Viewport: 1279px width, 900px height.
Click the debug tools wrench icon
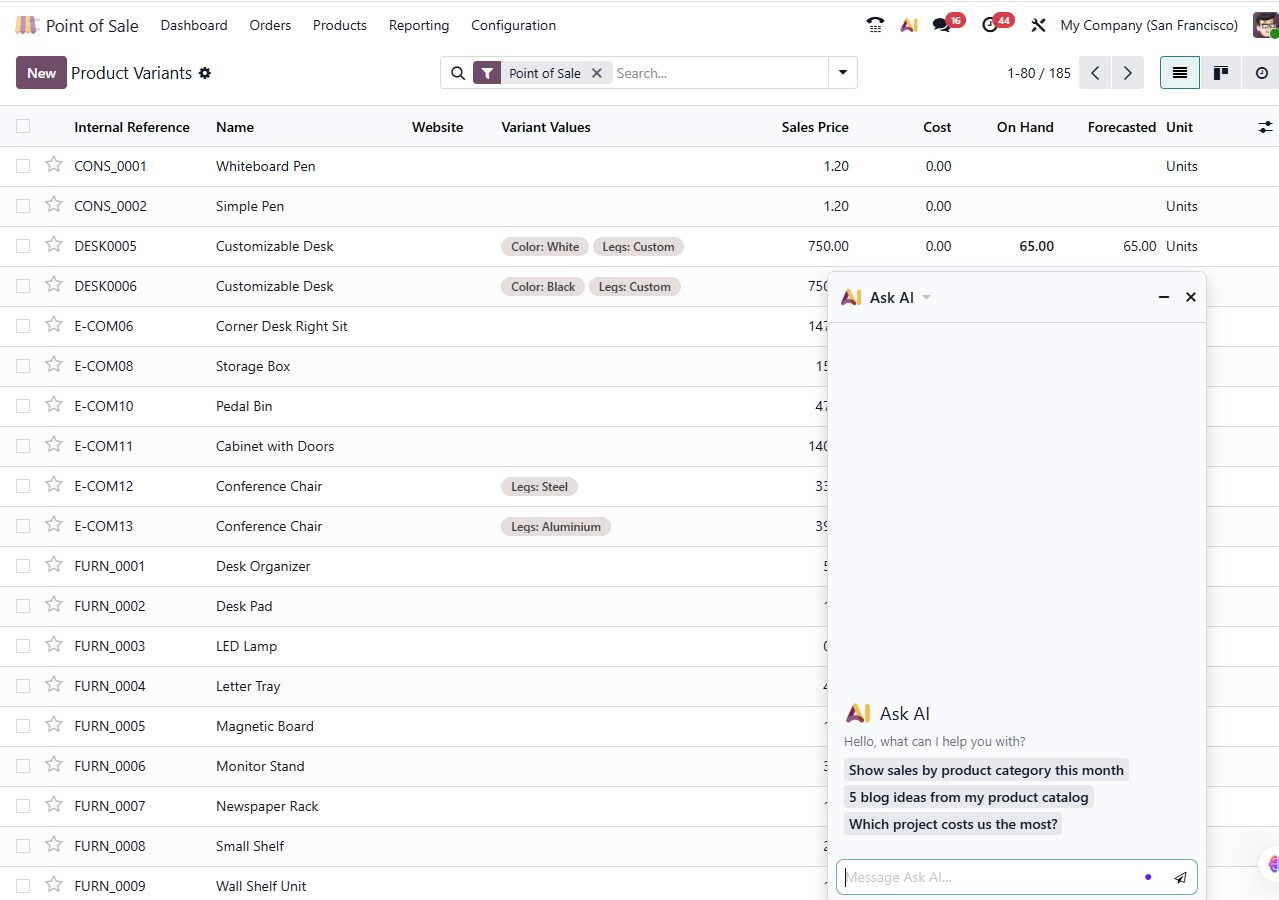click(x=1038, y=25)
